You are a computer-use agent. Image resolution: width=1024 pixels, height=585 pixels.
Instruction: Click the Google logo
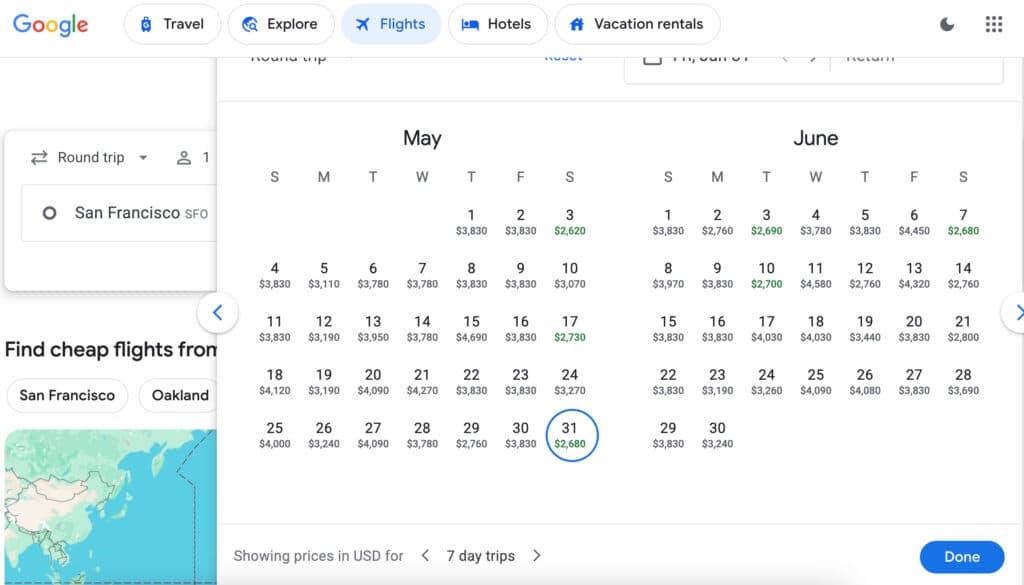[50, 25]
